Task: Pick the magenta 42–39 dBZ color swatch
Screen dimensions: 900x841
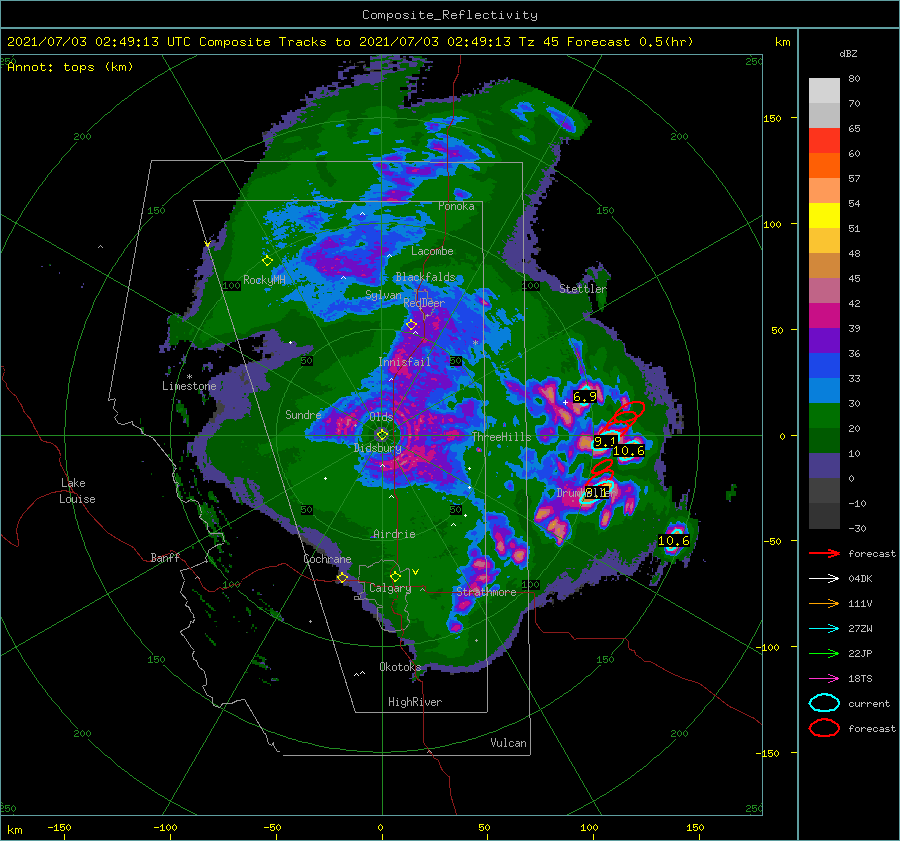Action: (824, 316)
